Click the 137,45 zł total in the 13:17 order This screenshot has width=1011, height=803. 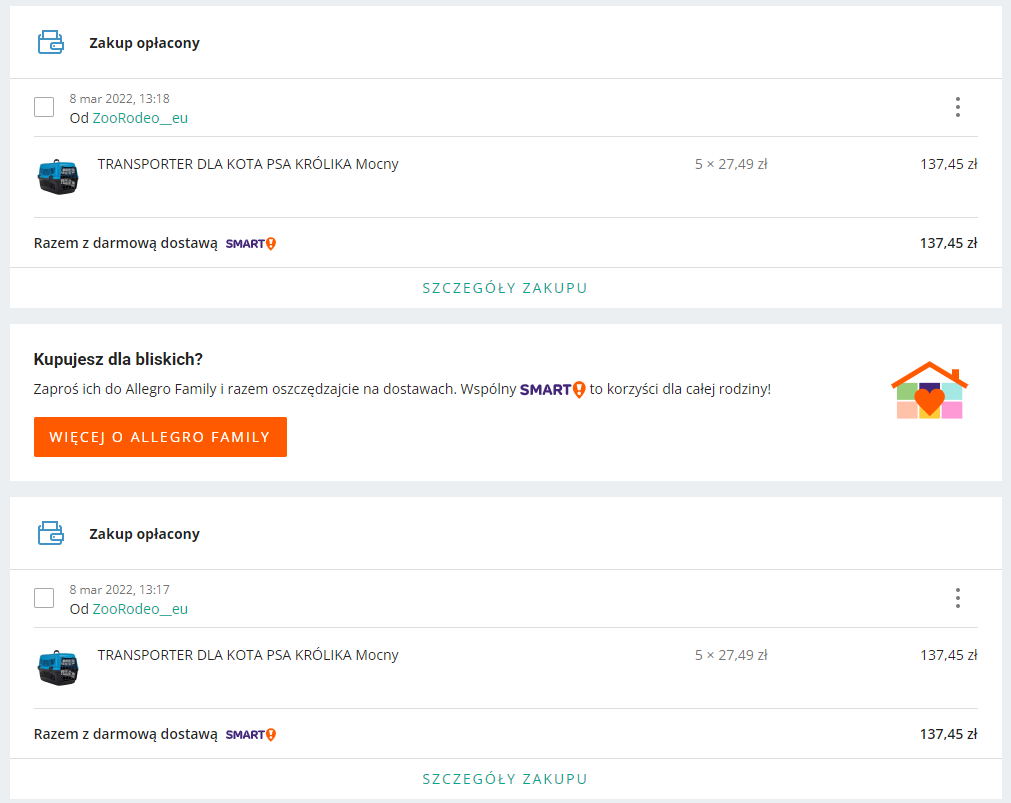click(948, 734)
